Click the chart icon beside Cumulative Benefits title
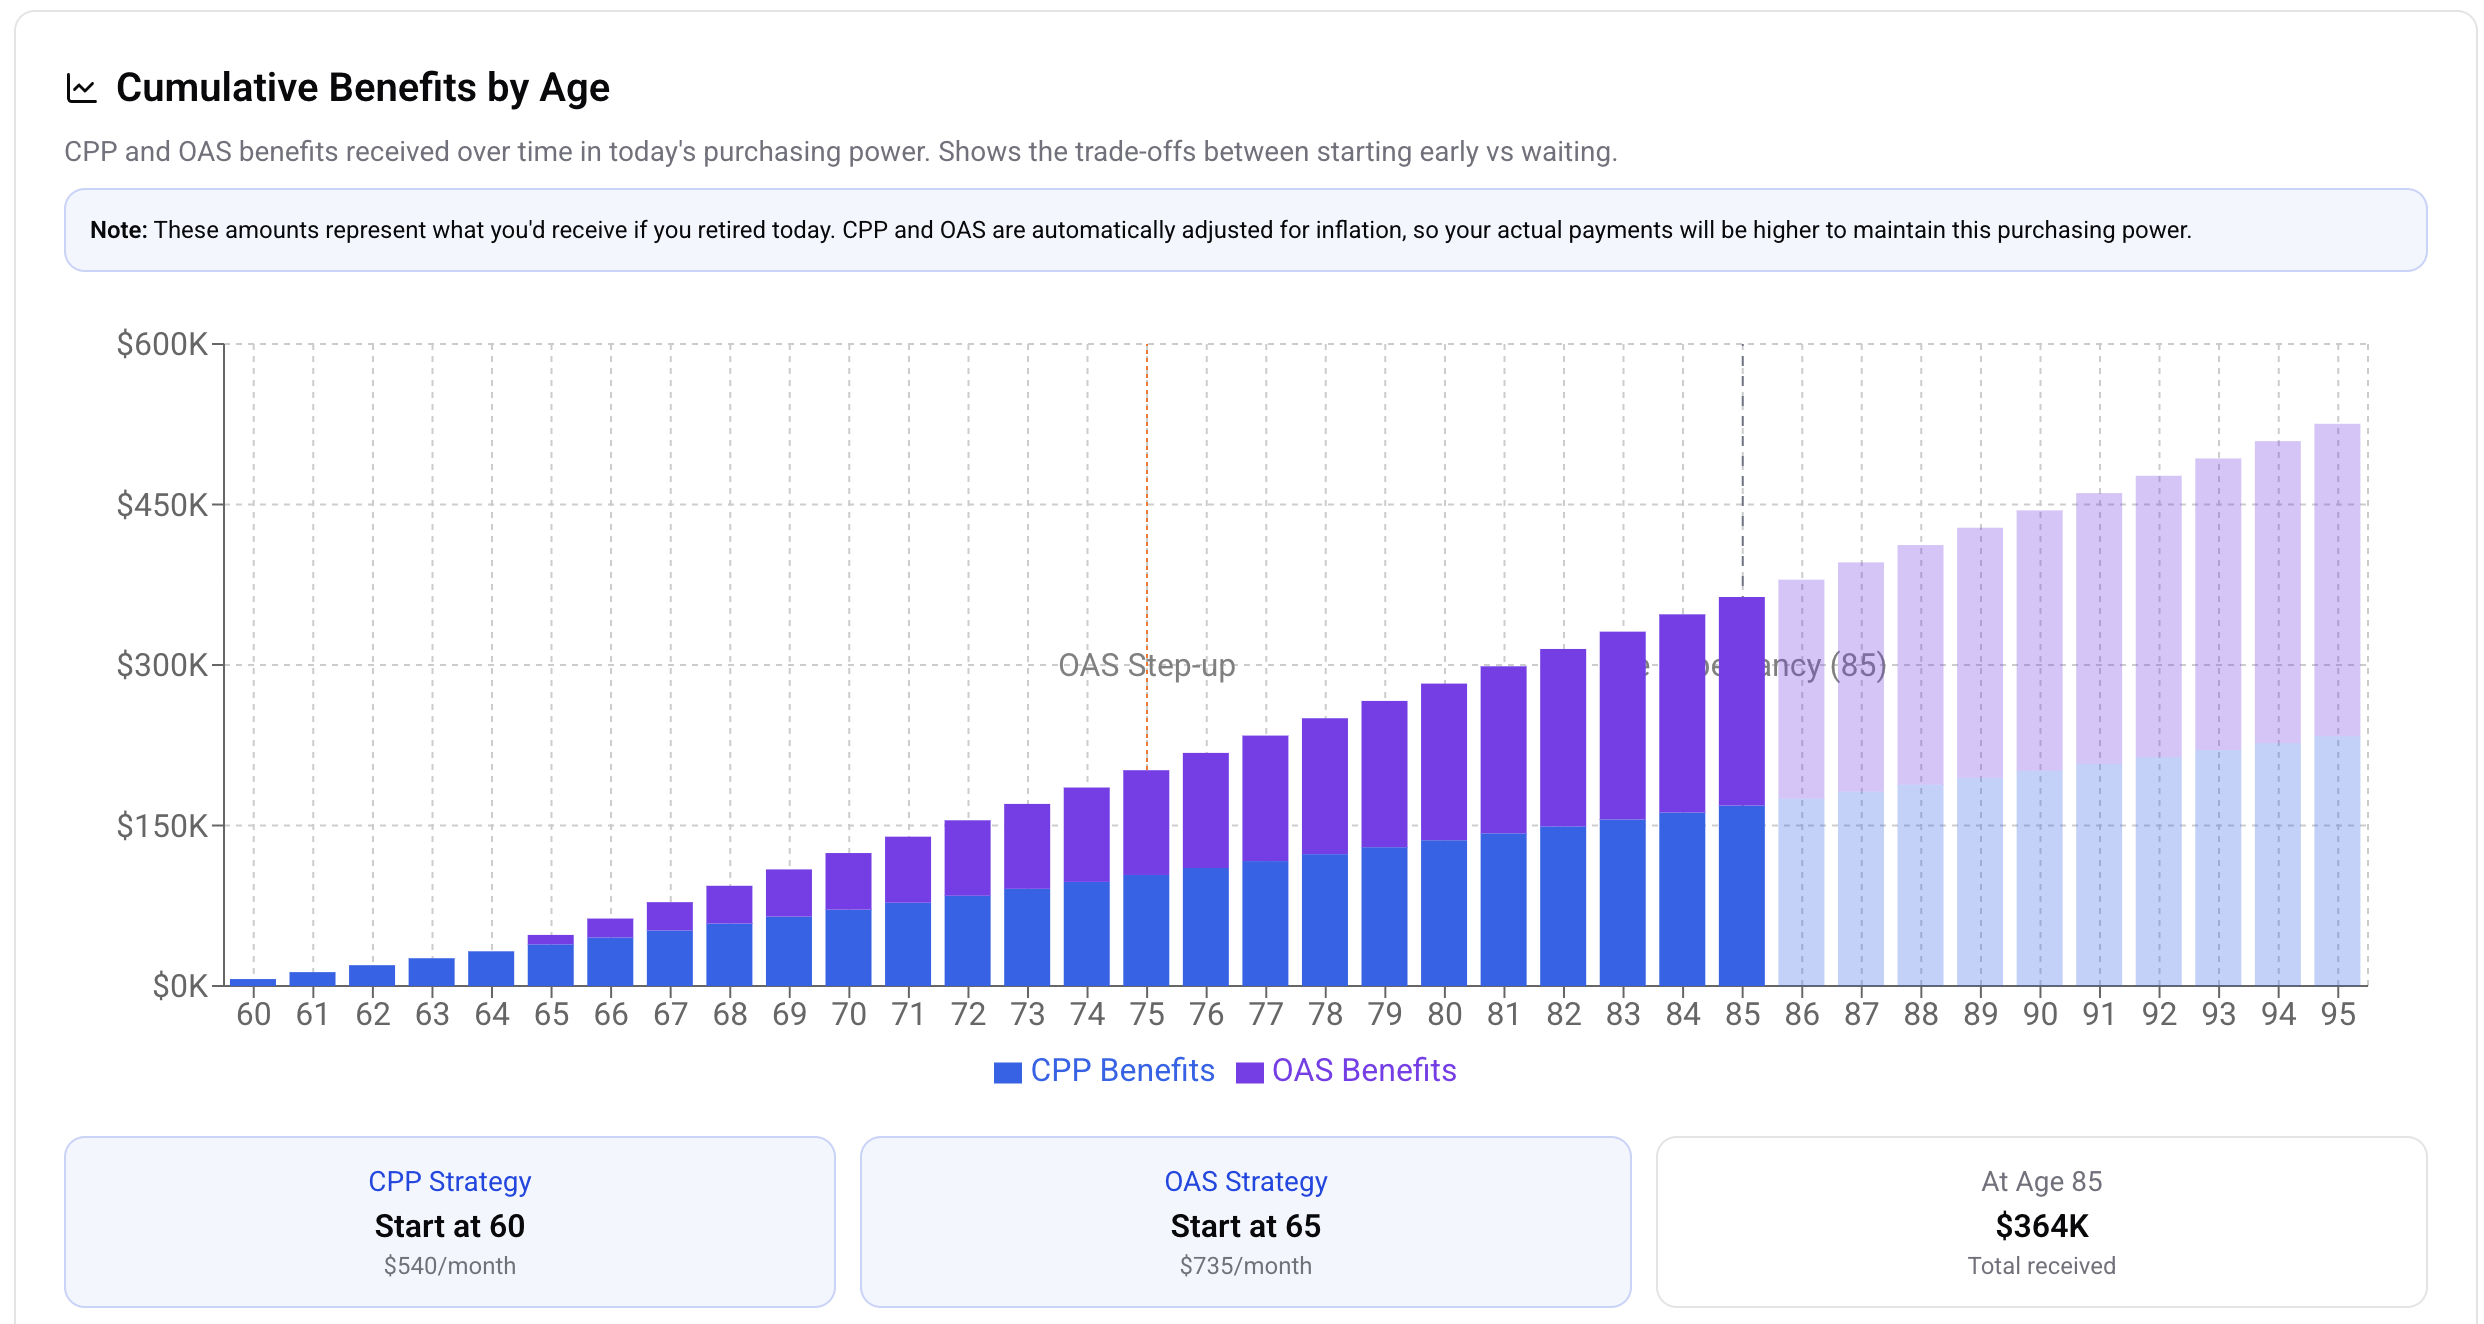2484x1324 pixels. 81,88
